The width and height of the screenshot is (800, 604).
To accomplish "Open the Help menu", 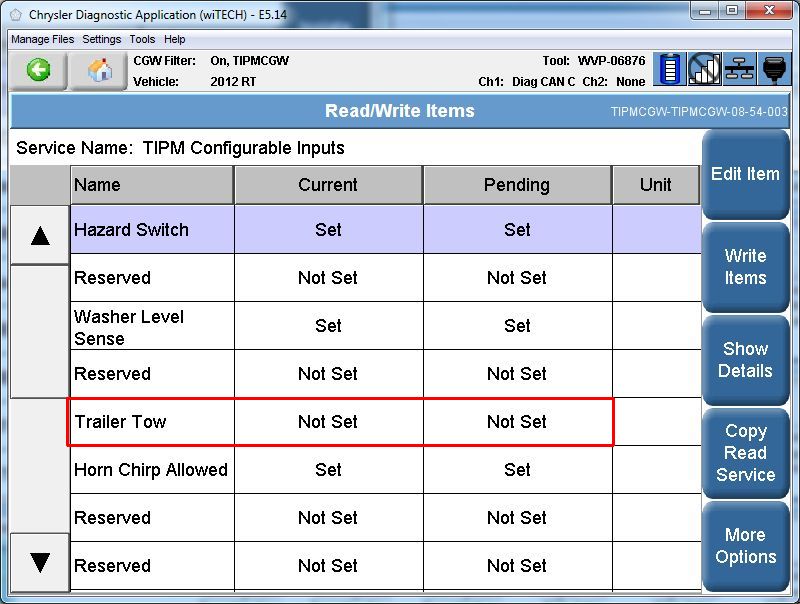I will tap(174, 39).
